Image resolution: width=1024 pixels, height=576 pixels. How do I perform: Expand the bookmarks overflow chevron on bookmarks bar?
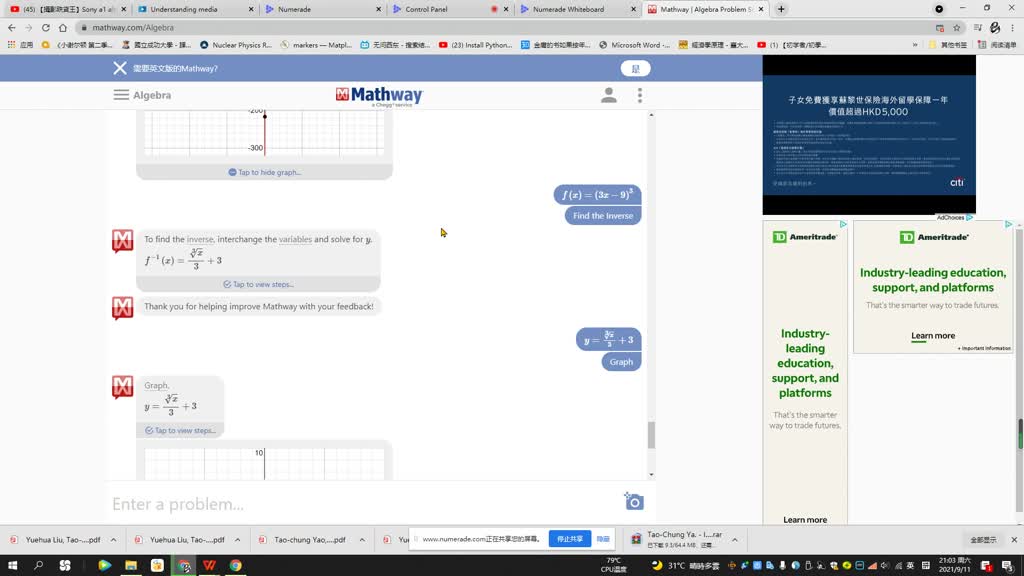916,44
